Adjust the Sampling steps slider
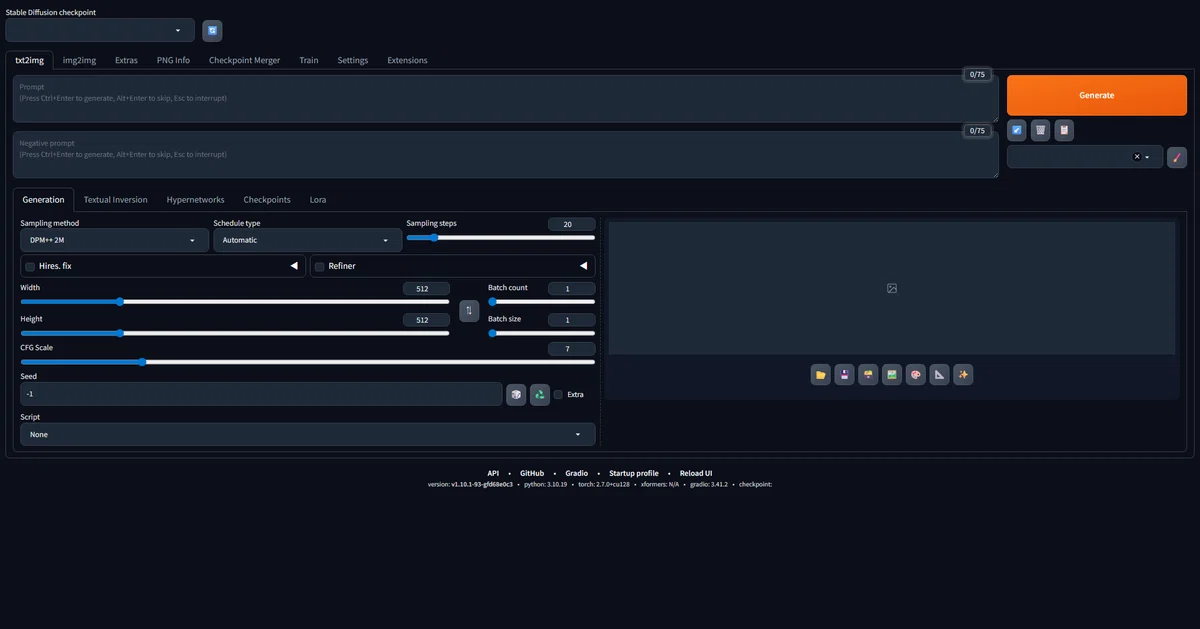This screenshot has width=1200, height=629. [500, 238]
